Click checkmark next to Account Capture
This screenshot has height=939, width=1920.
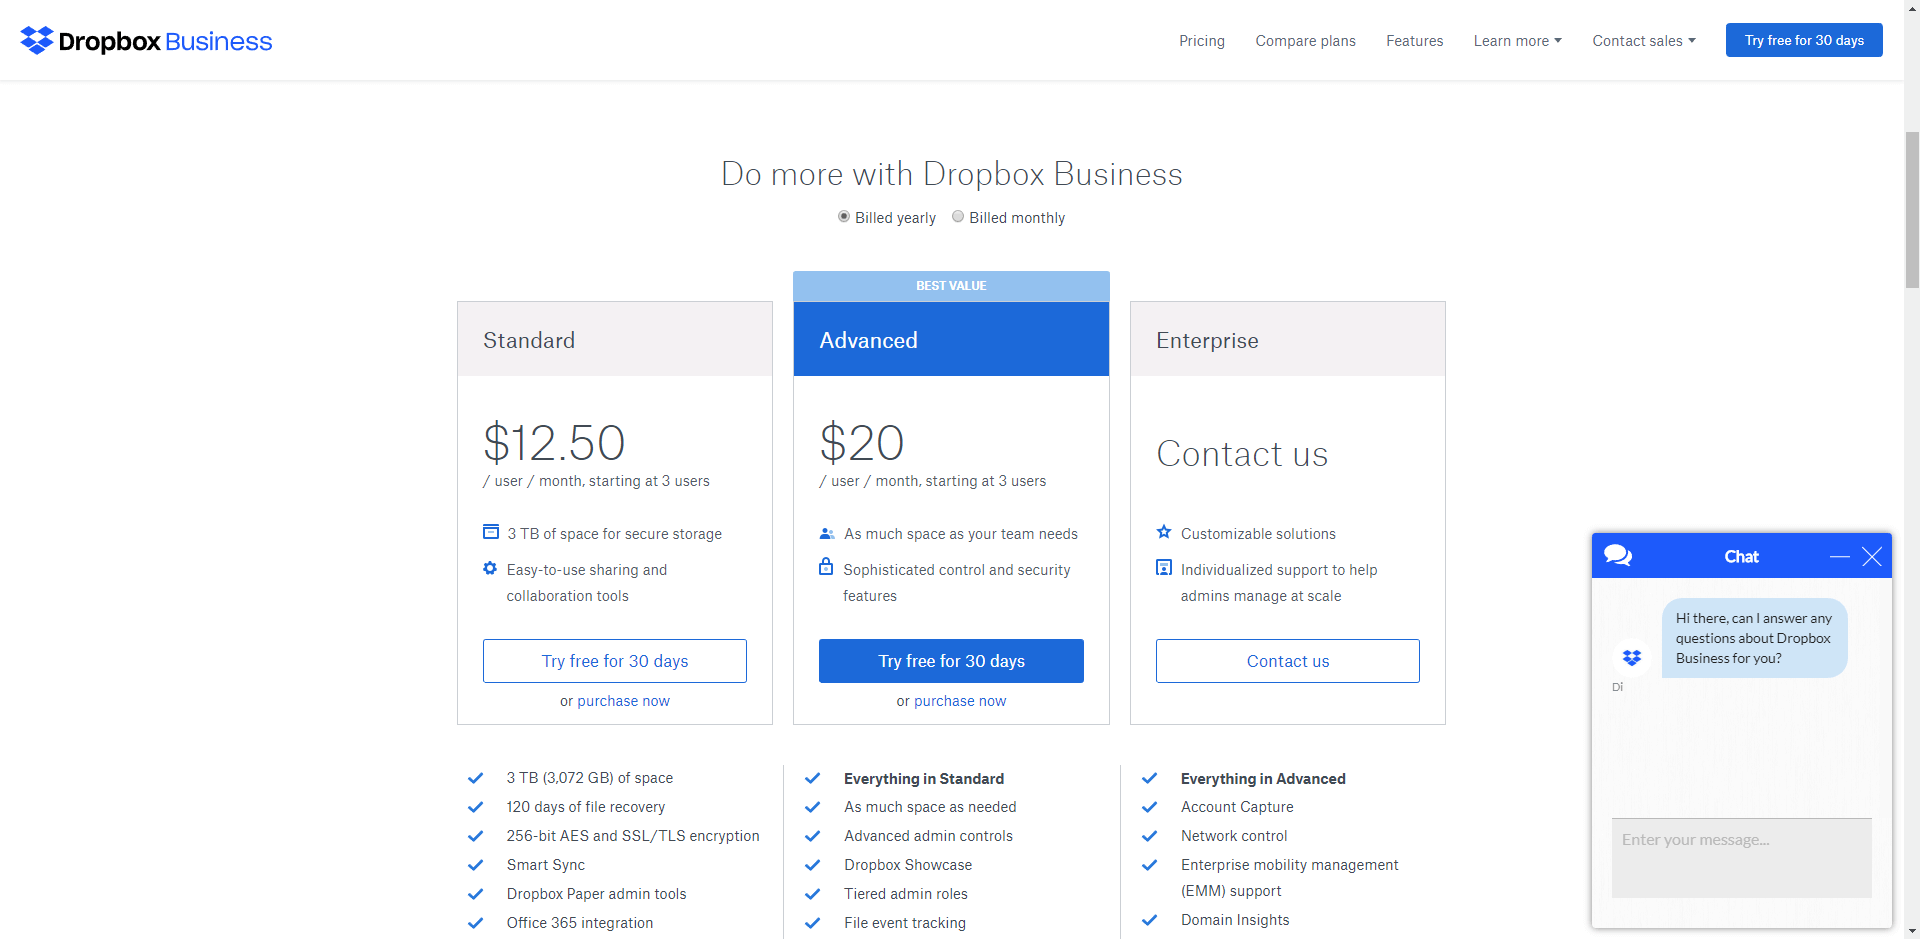1149,807
